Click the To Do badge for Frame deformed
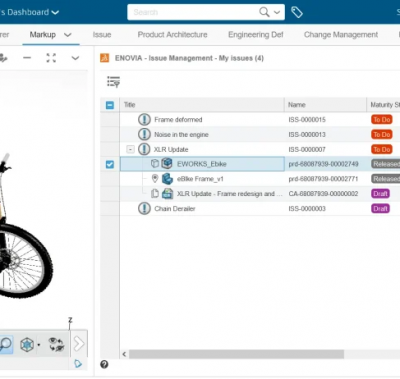400x379 pixels. tap(382, 119)
